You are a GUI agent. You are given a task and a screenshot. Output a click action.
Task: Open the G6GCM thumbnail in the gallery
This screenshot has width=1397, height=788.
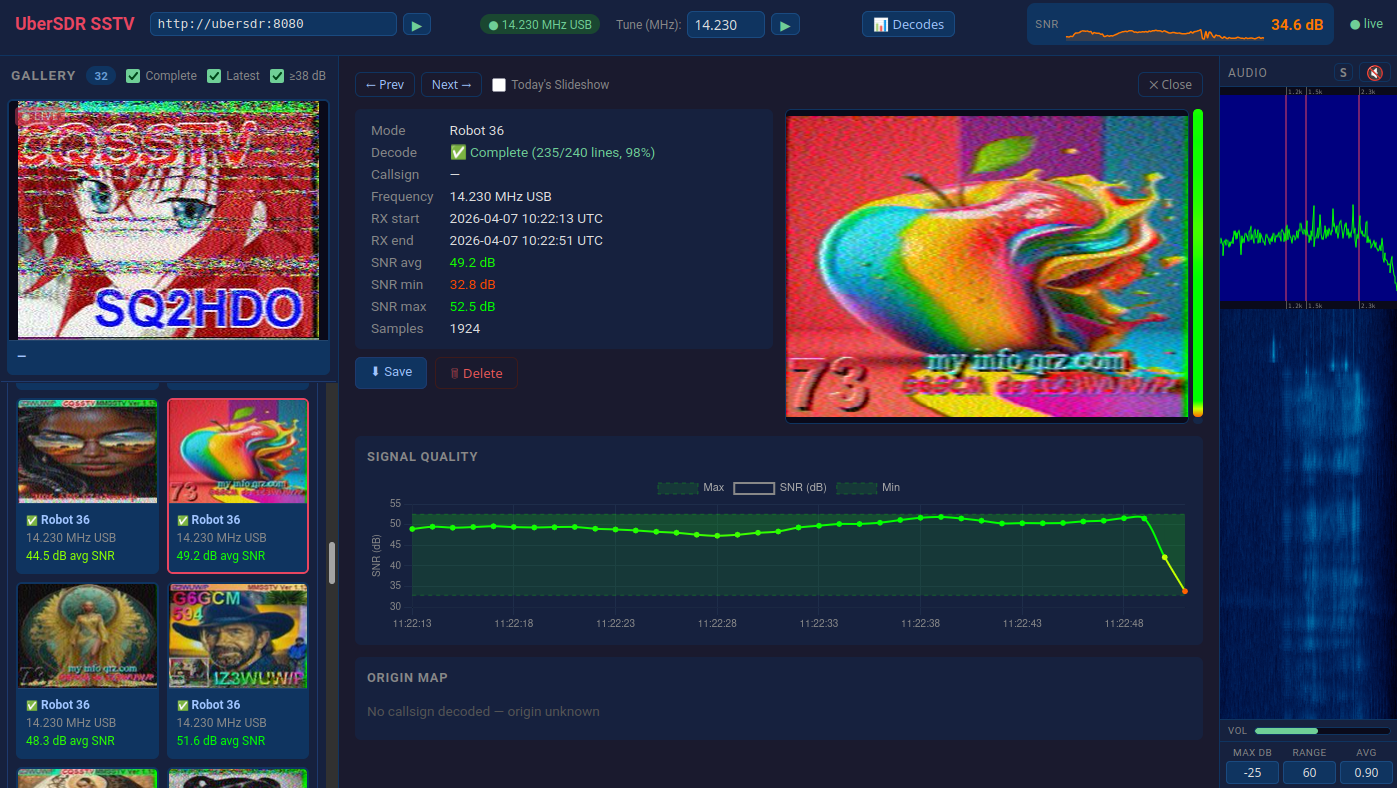(238, 636)
